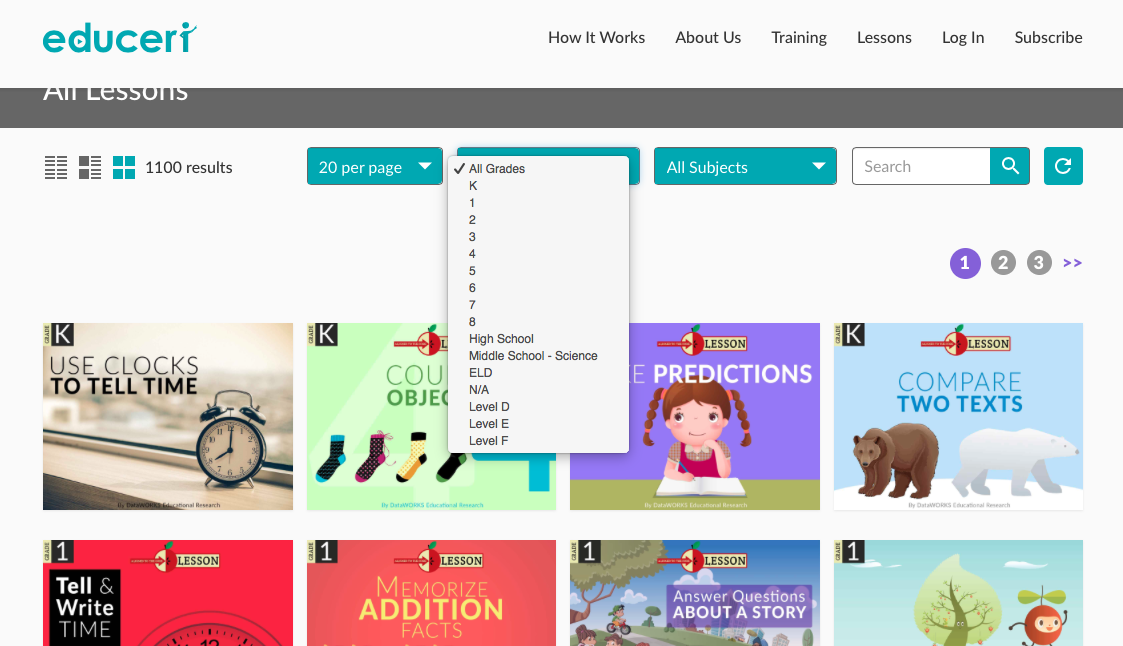Open the Use Clocks To Tell Time lesson
1123x646 pixels.
[x=167, y=416]
